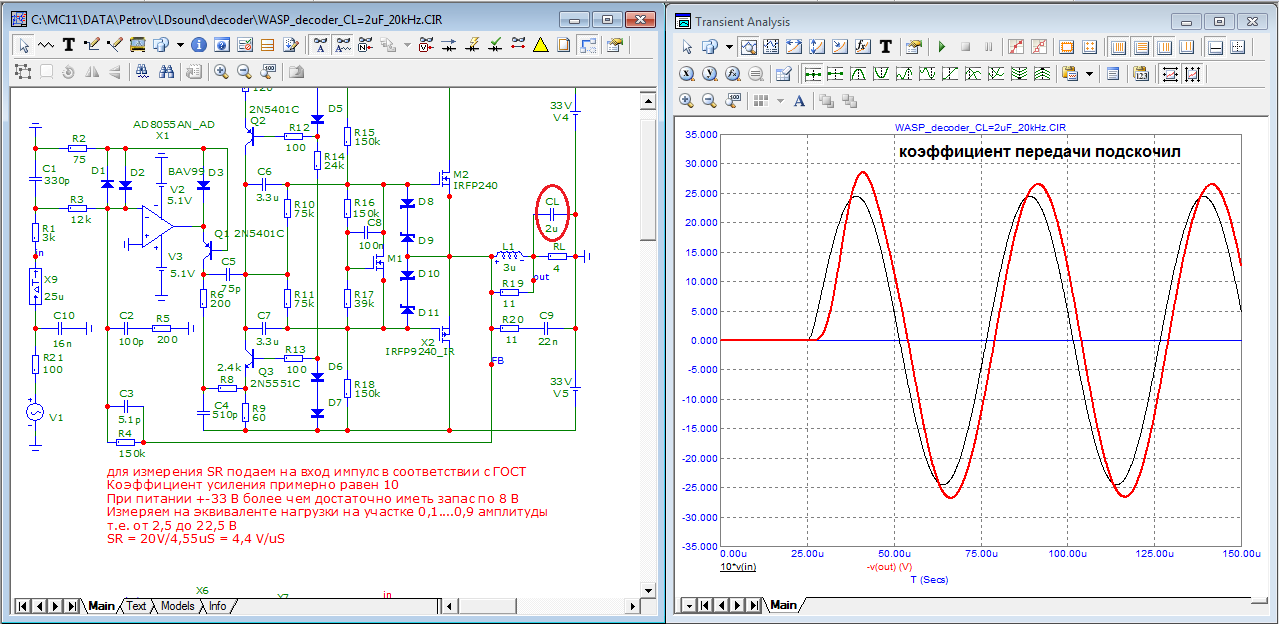Image resolution: width=1279 pixels, height=624 pixels.
Task: Click the yellow triangle toolbar icon
Action: coord(540,45)
